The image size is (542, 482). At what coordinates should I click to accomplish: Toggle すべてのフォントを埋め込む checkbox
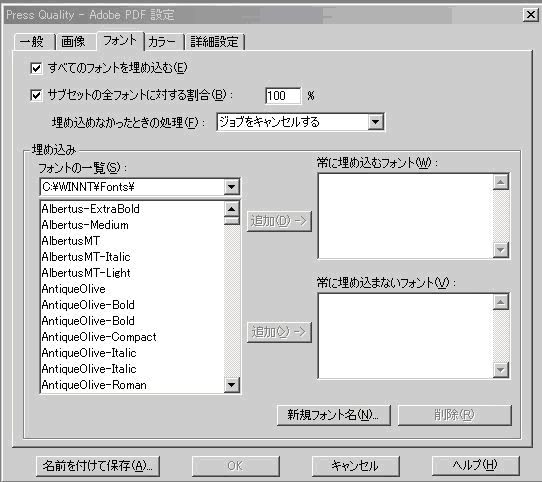(x=36, y=68)
